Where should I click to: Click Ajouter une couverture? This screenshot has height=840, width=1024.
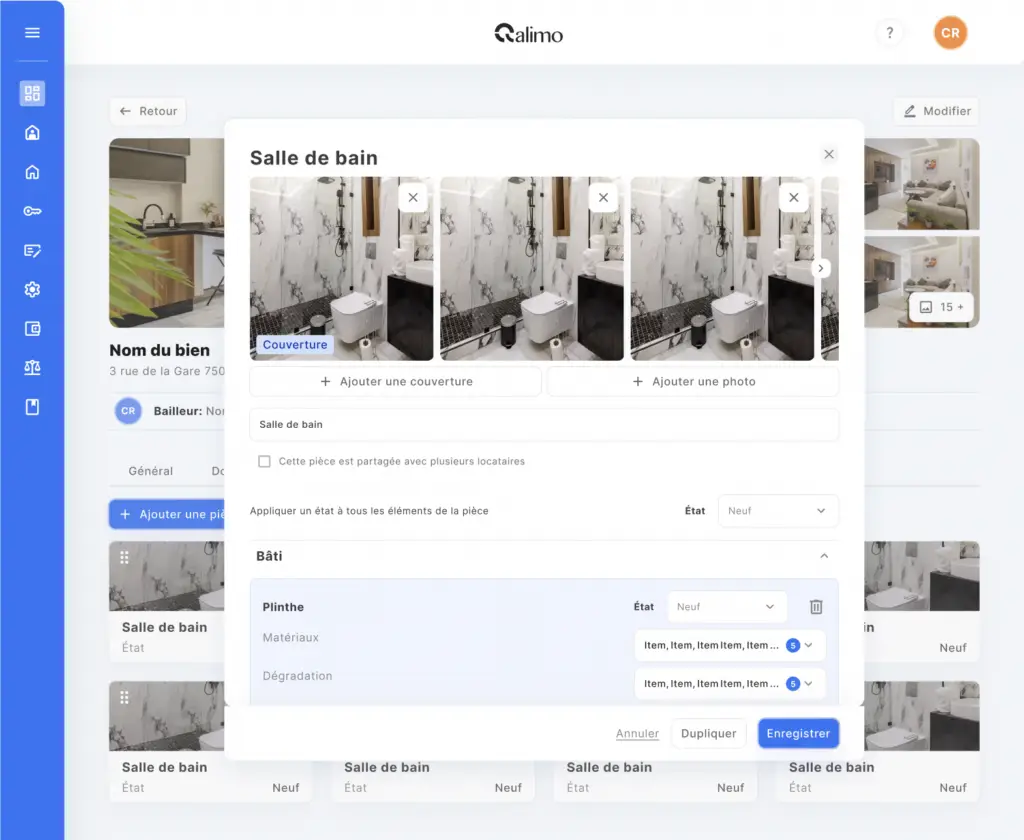(x=395, y=381)
